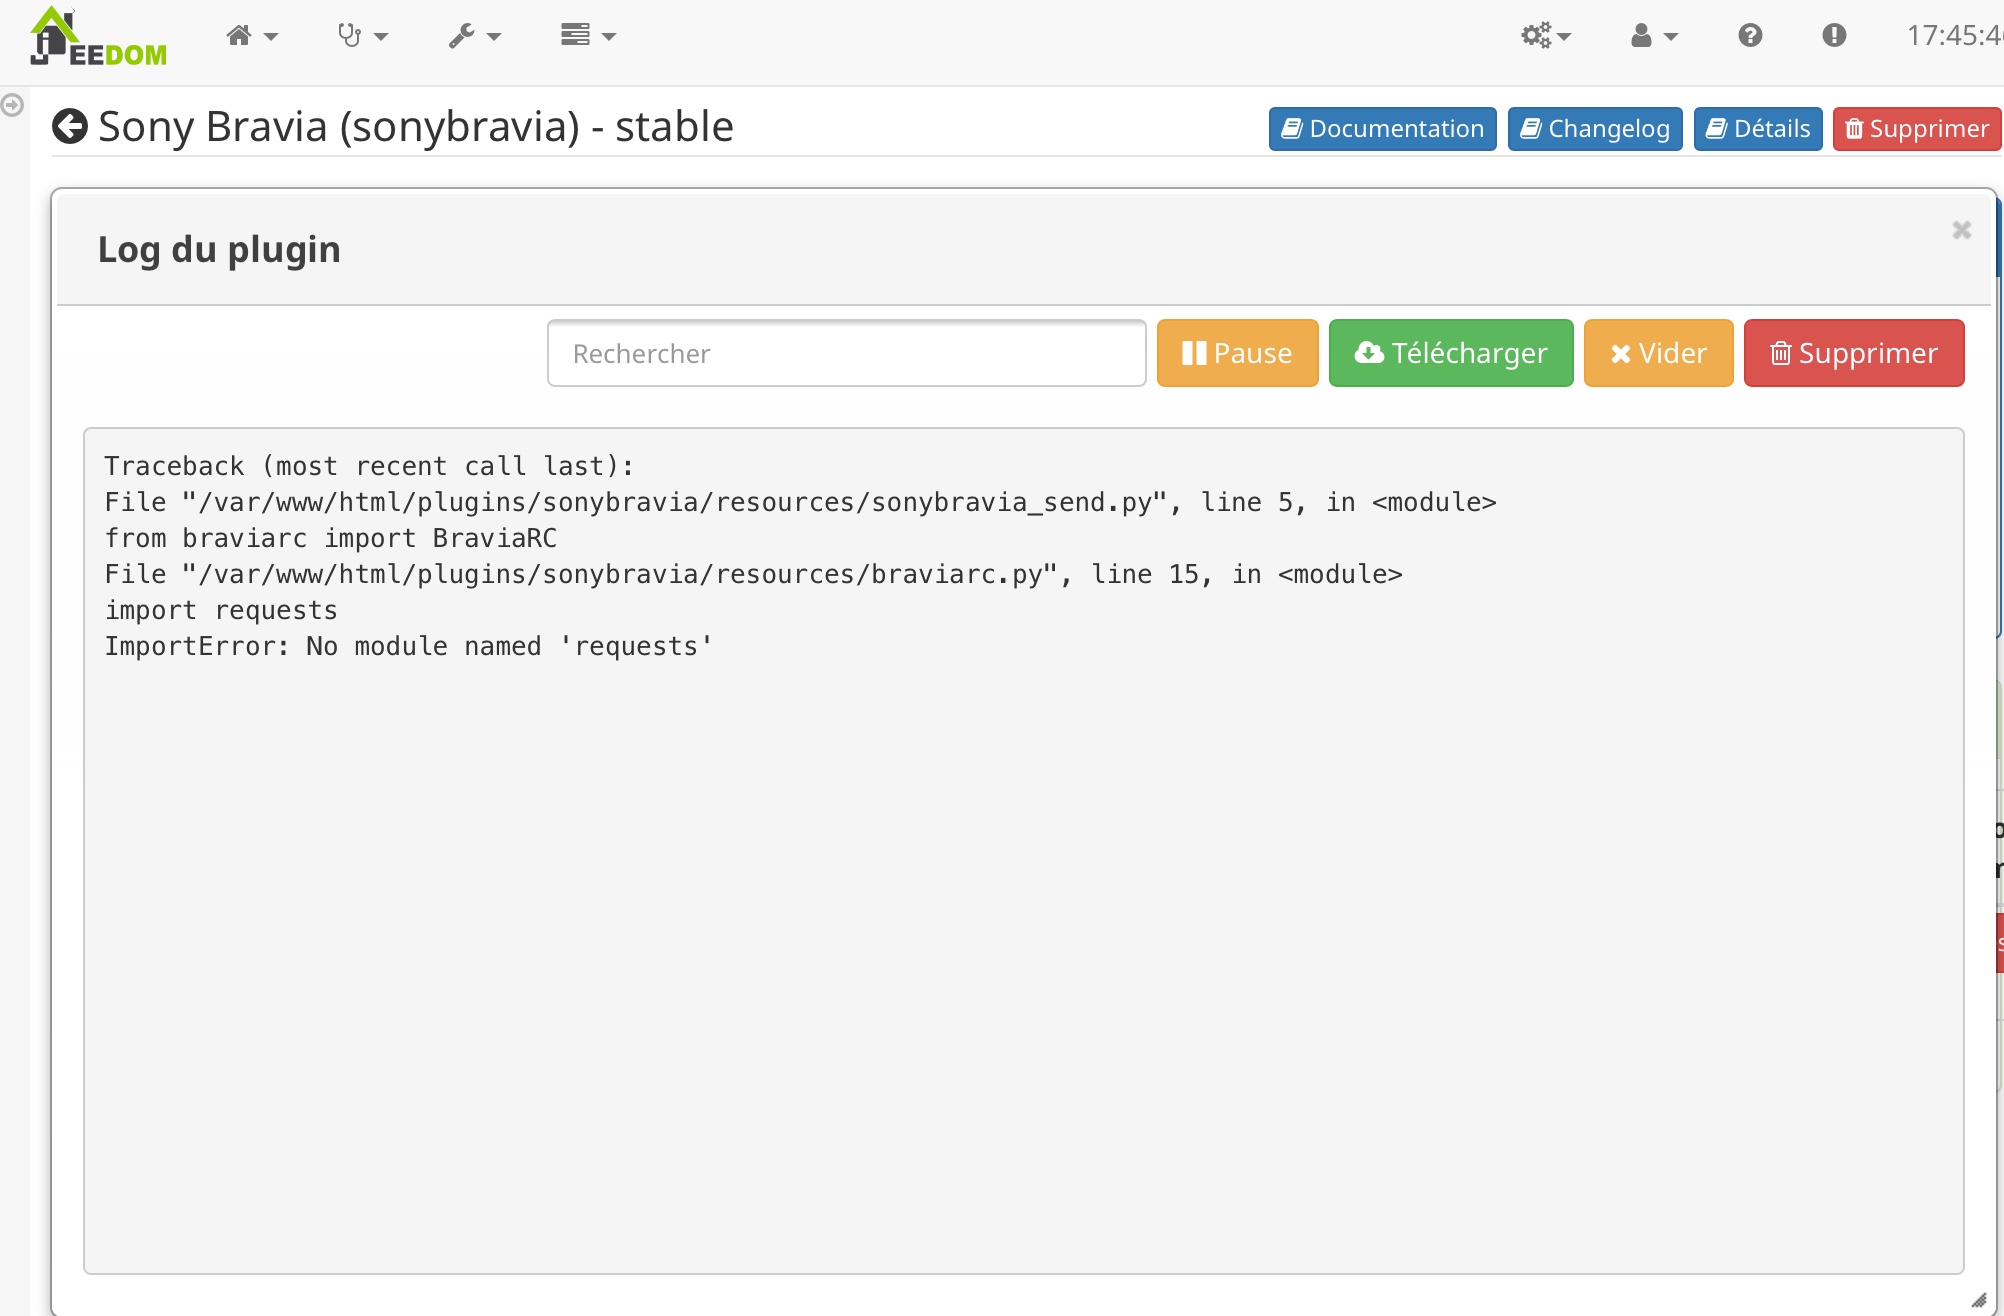2004x1316 pixels.
Task: Open the Plugins list menu
Action: 588,36
